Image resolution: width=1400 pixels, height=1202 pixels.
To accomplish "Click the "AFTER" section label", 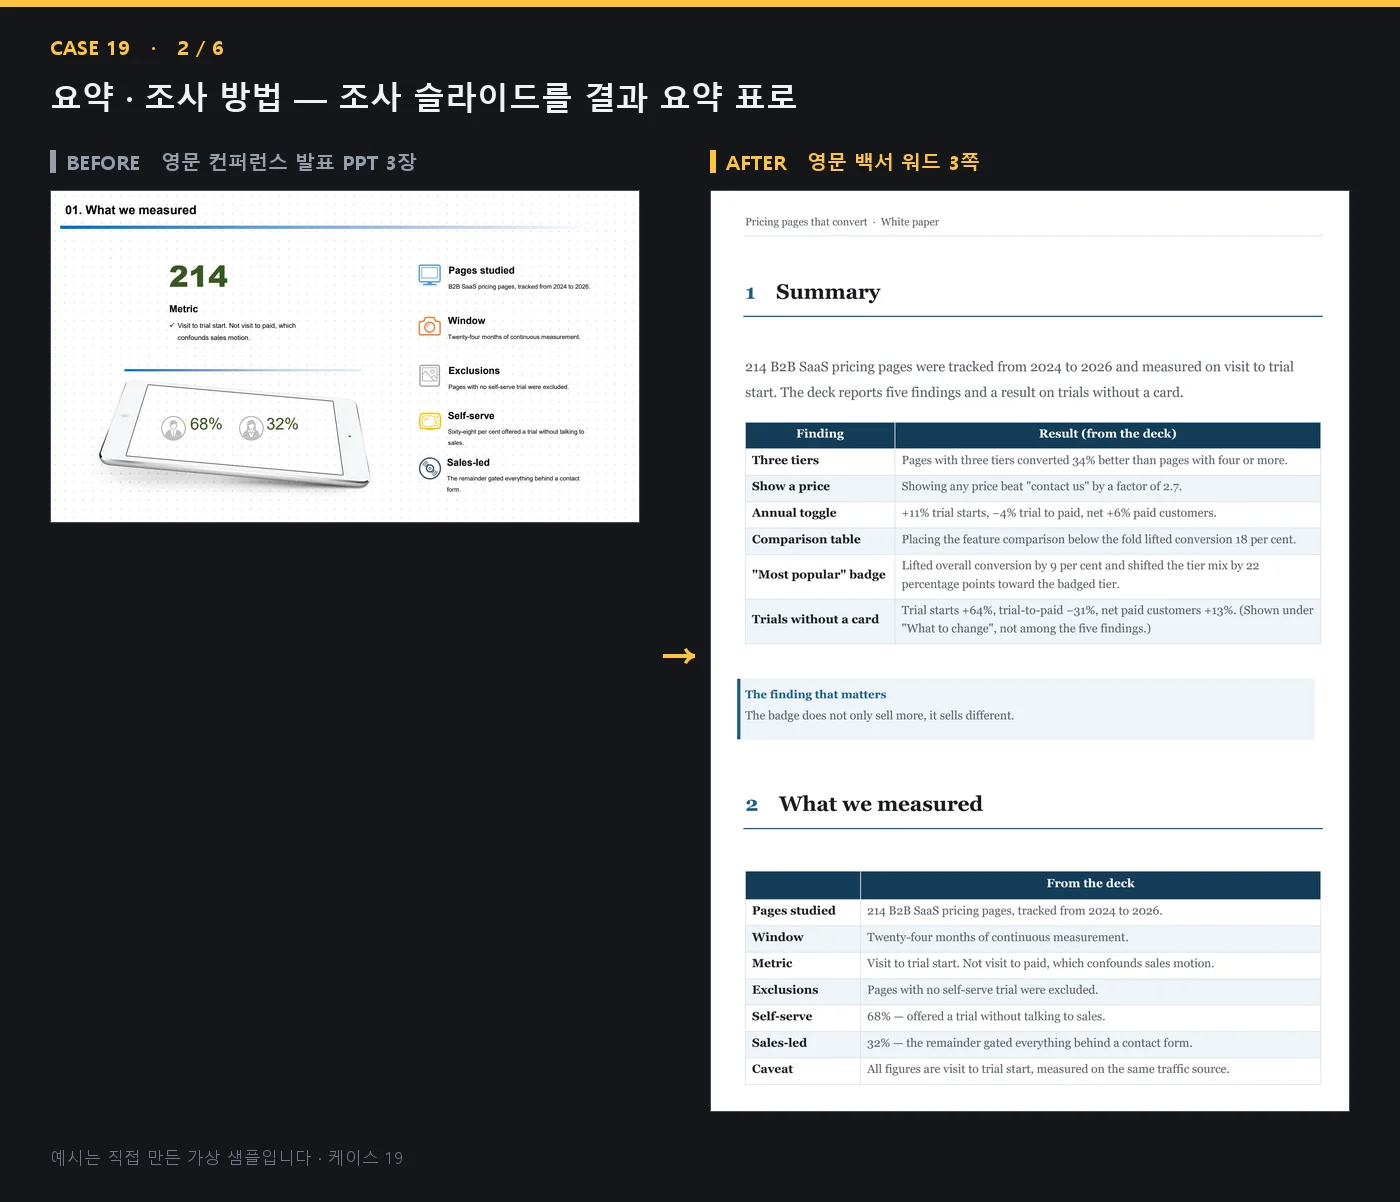I will click(756, 163).
